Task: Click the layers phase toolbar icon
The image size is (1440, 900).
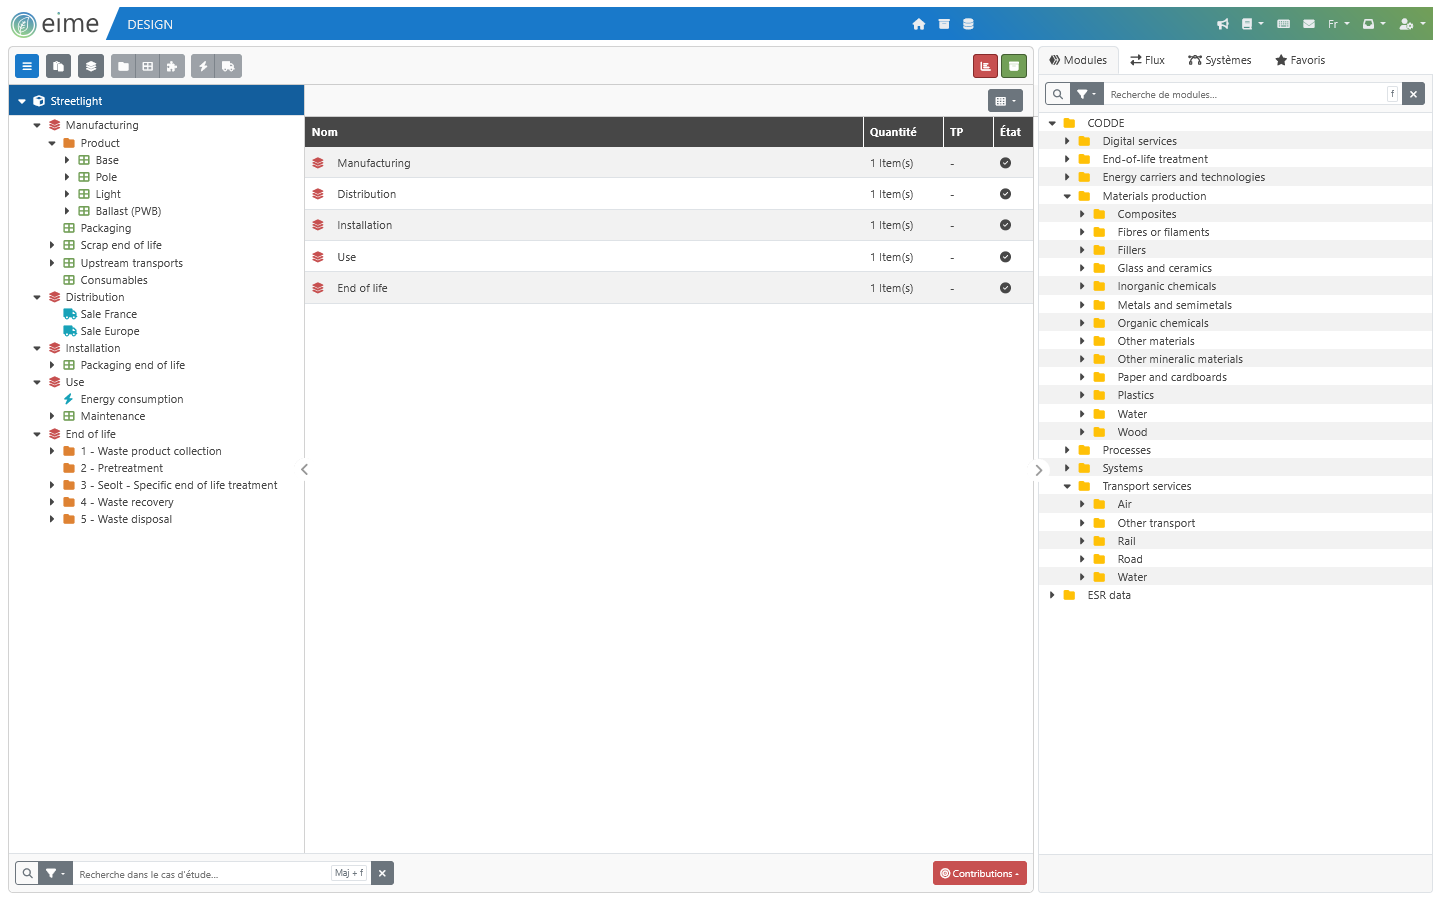Action: tap(91, 66)
